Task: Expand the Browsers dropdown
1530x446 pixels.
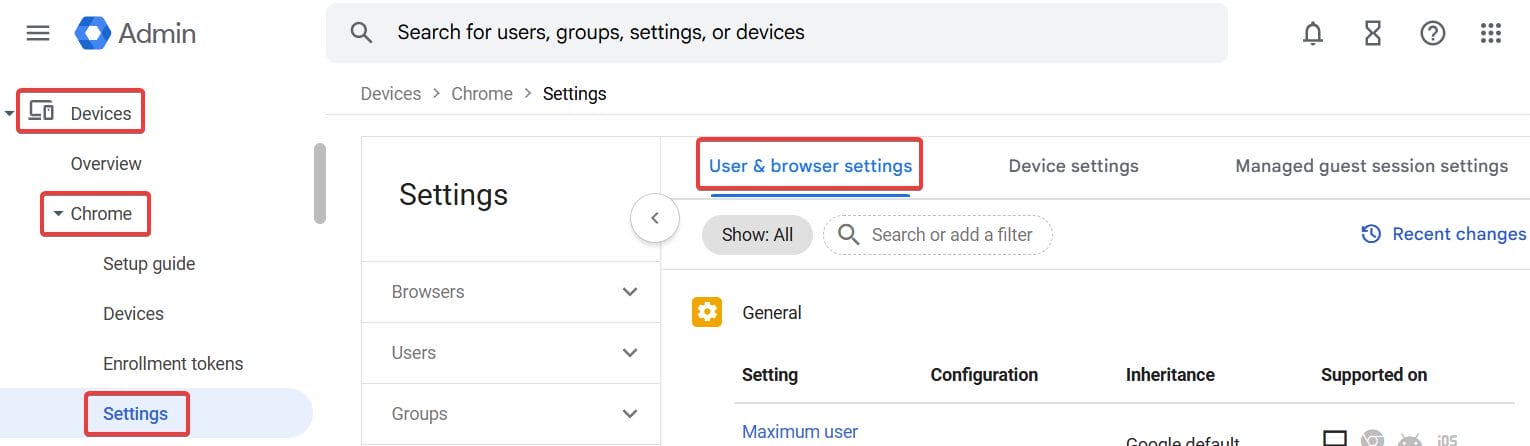Action: [x=630, y=292]
